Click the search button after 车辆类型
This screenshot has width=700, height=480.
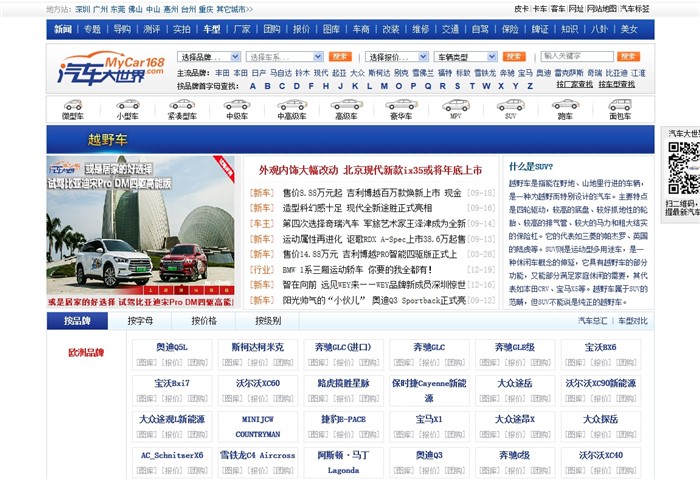(514, 57)
